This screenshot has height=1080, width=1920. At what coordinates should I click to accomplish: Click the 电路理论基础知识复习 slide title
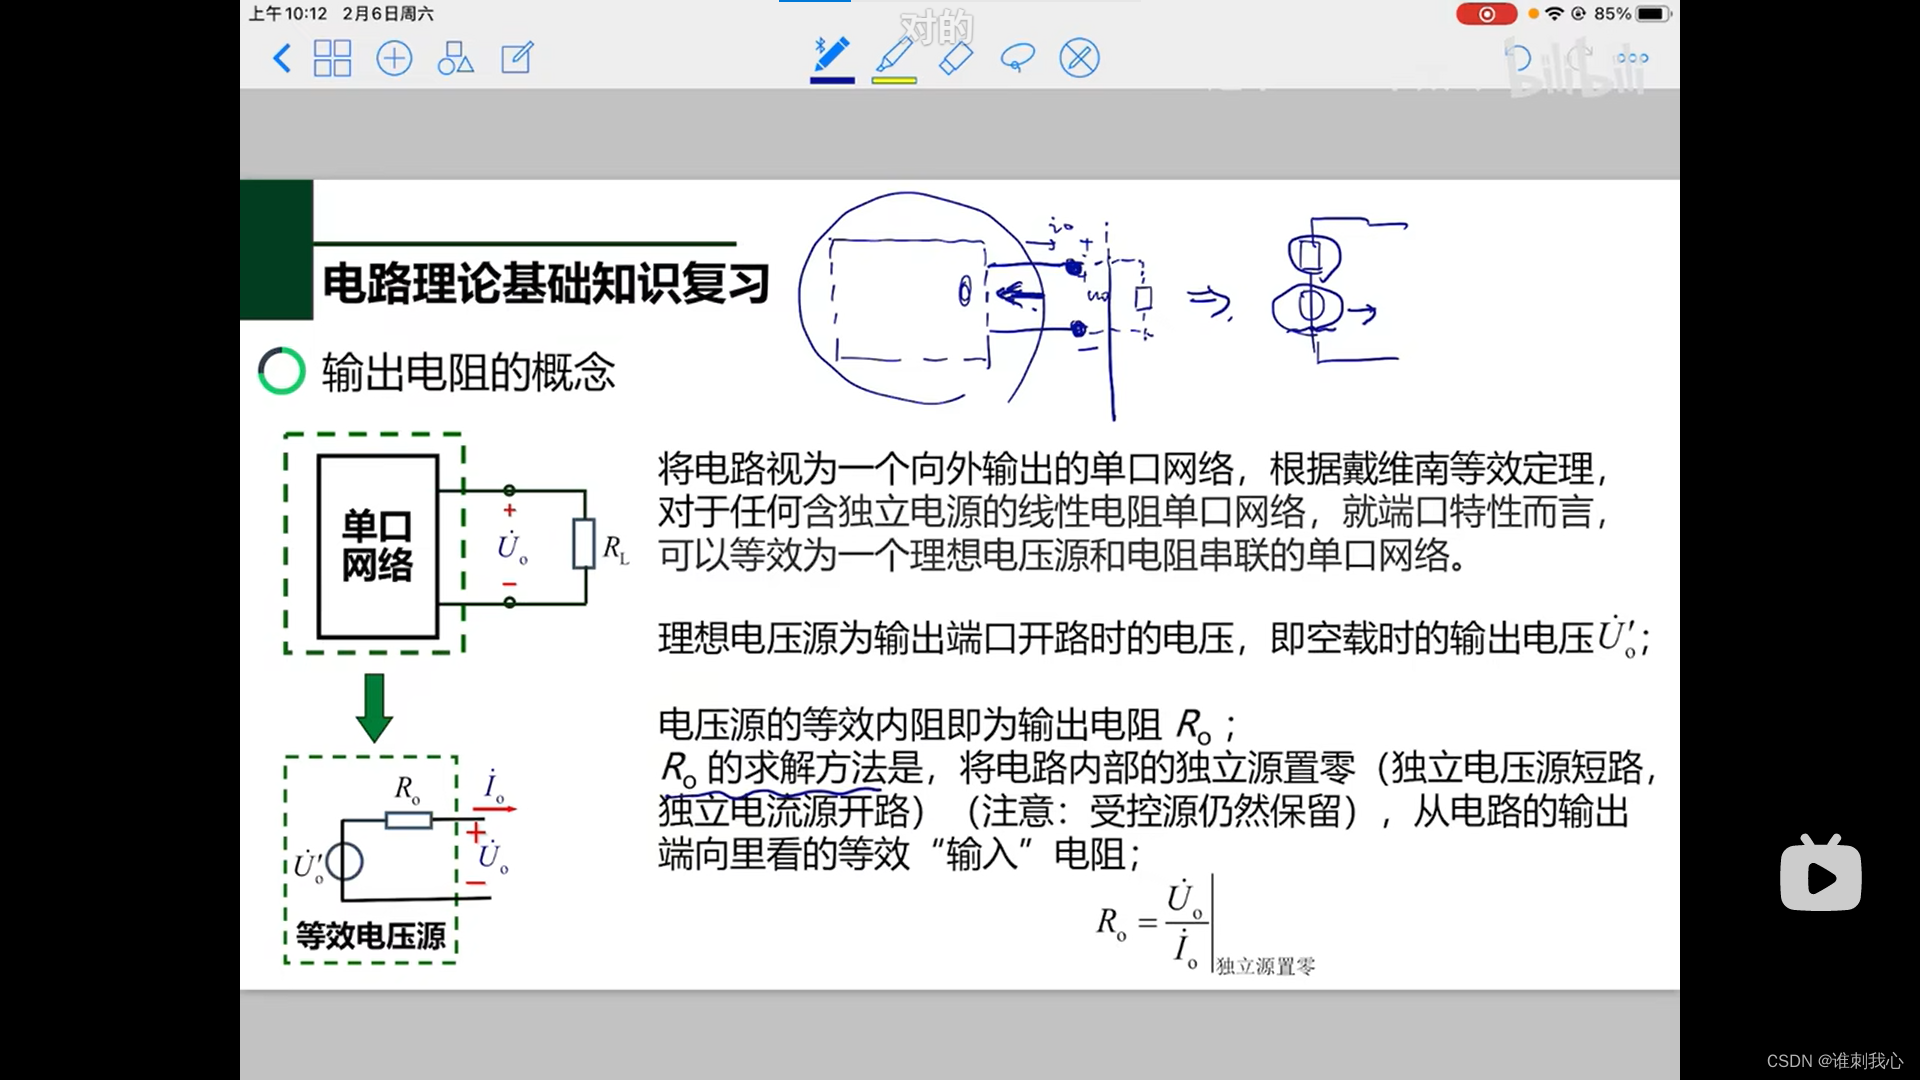tap(546, 284)
